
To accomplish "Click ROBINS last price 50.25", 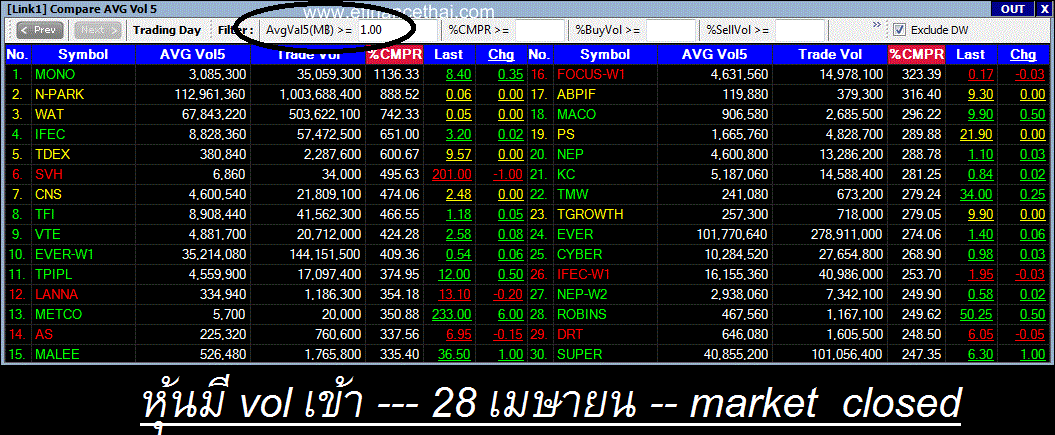I will pyautogui.click(x=976, y=314).
